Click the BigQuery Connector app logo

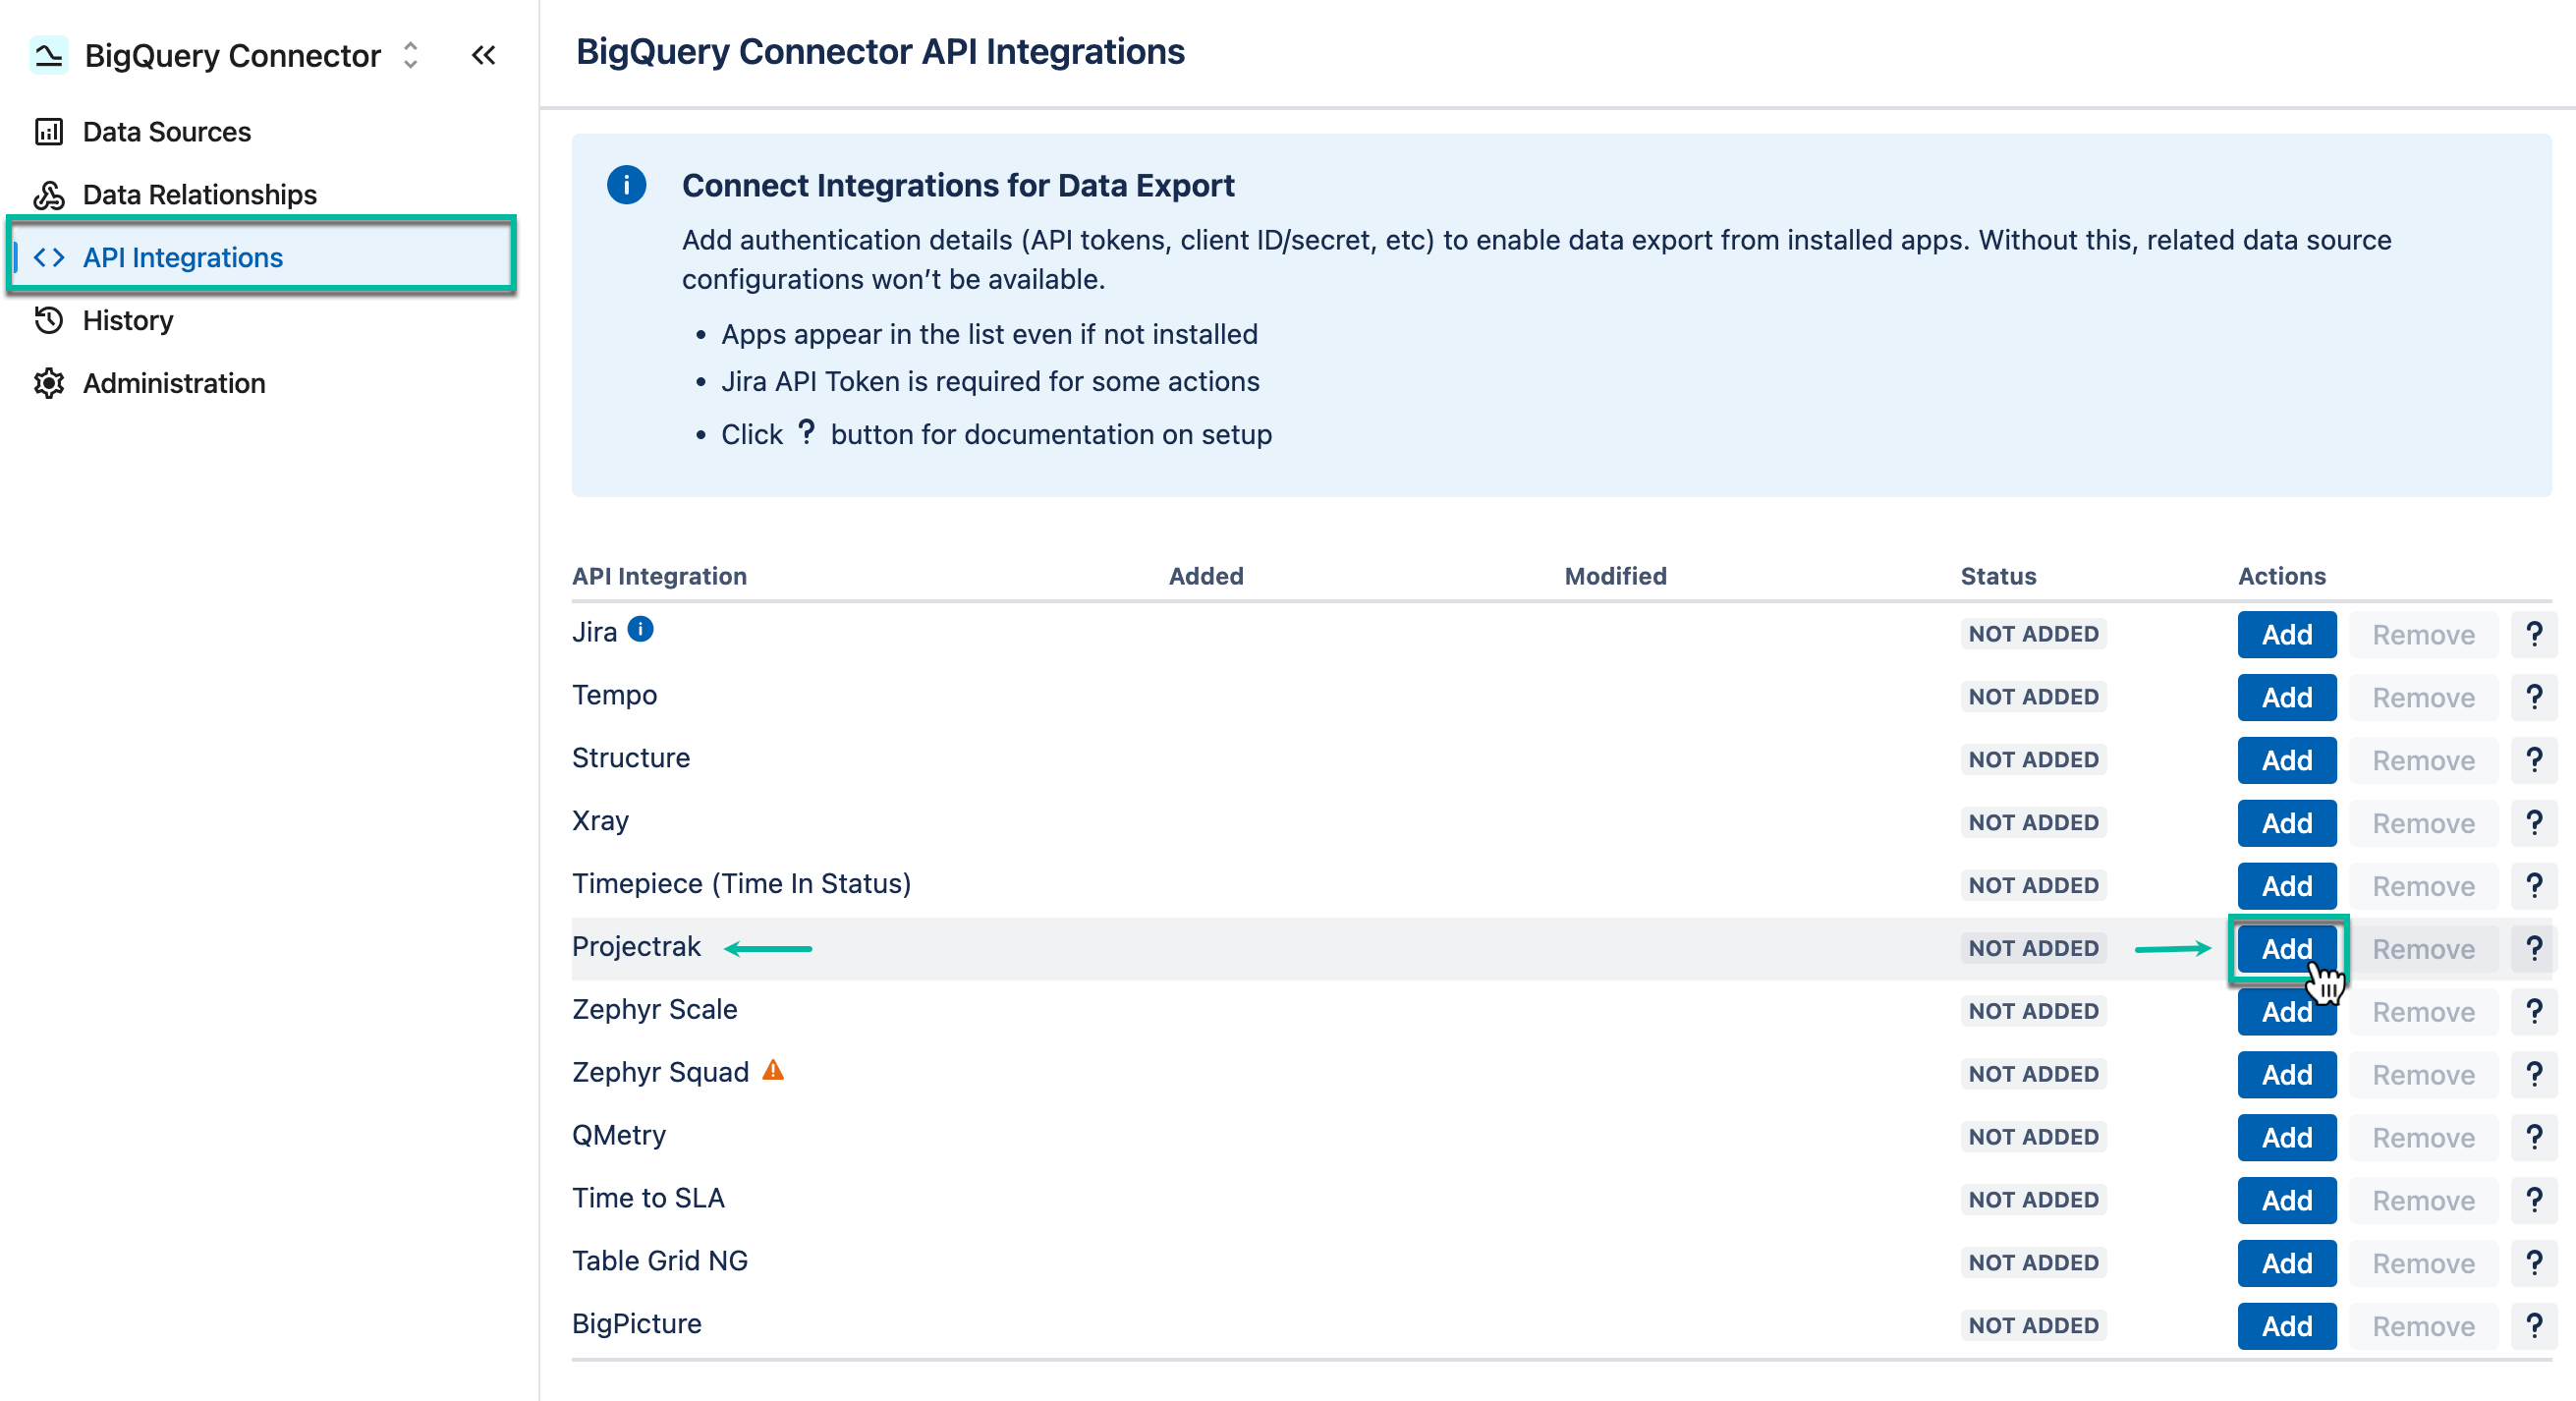[47, 55]
